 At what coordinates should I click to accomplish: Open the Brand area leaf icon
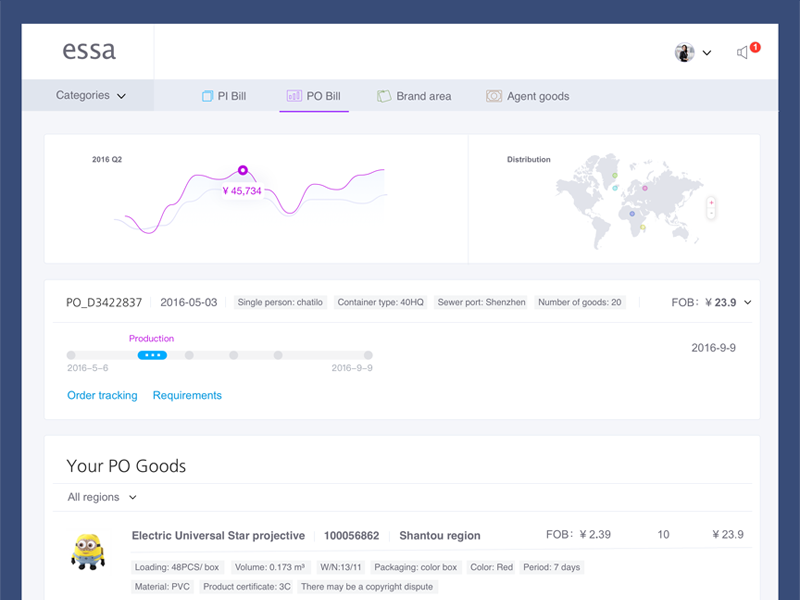click(384, 96)
